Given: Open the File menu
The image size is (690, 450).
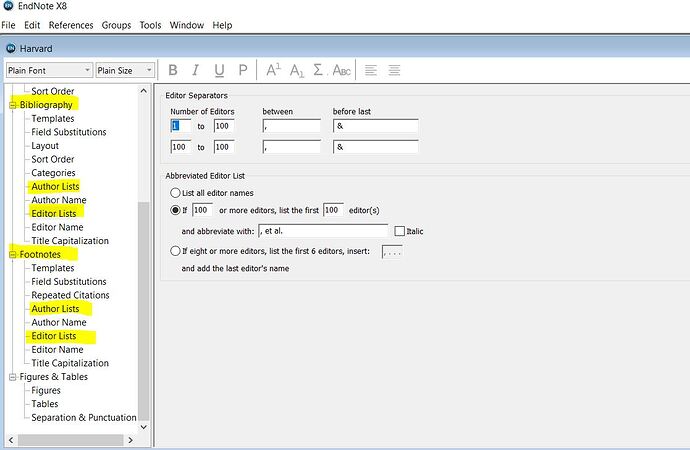Looking at the screenshot, I should [x=8, y=25].
